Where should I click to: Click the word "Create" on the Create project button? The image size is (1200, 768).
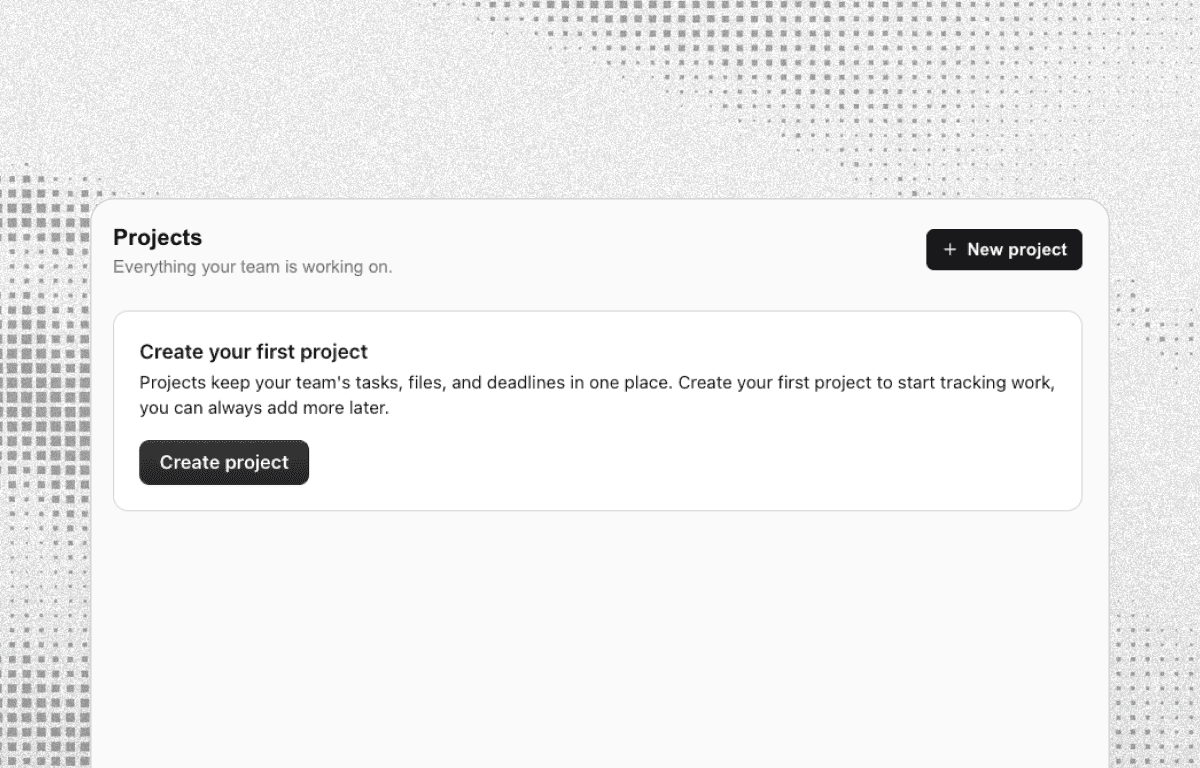[190, 462]
